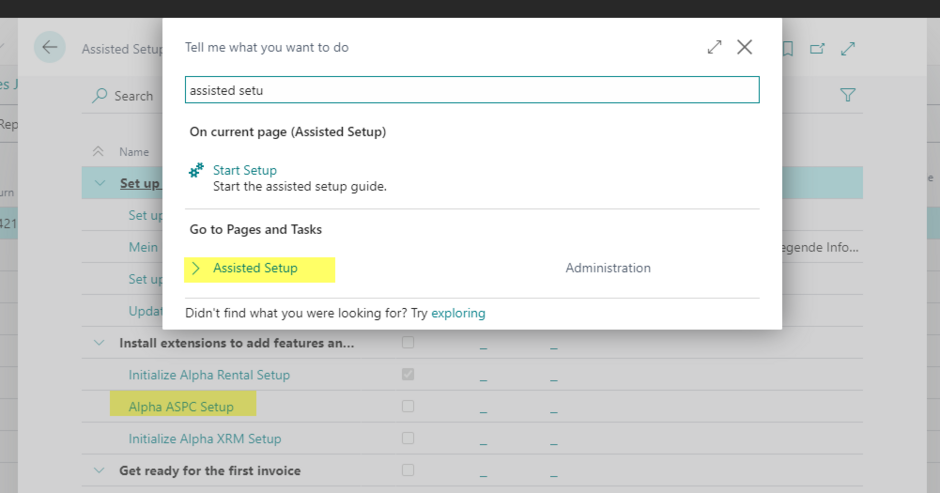Click the exploring link
This screenshot has width=940, height=493.
(x=458, y=313)
